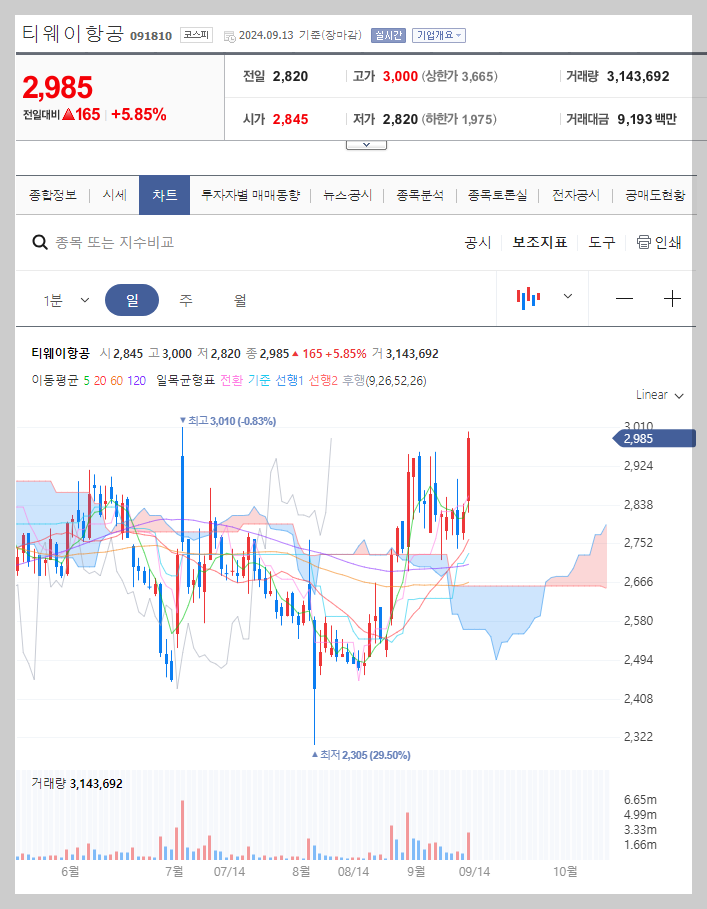
Task: Expand the quote details chevron
Action: pos(366,145)
